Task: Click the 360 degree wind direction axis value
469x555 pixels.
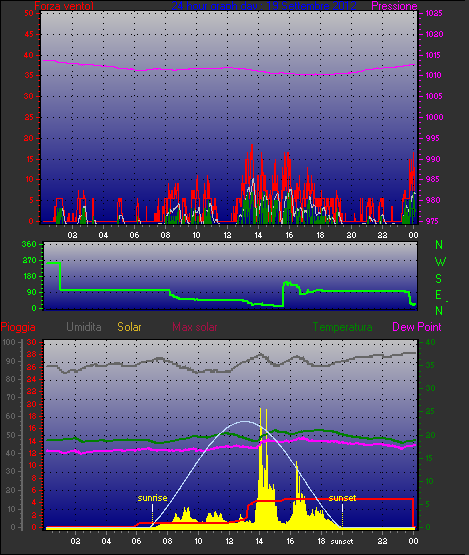Action: pos(29,244)
